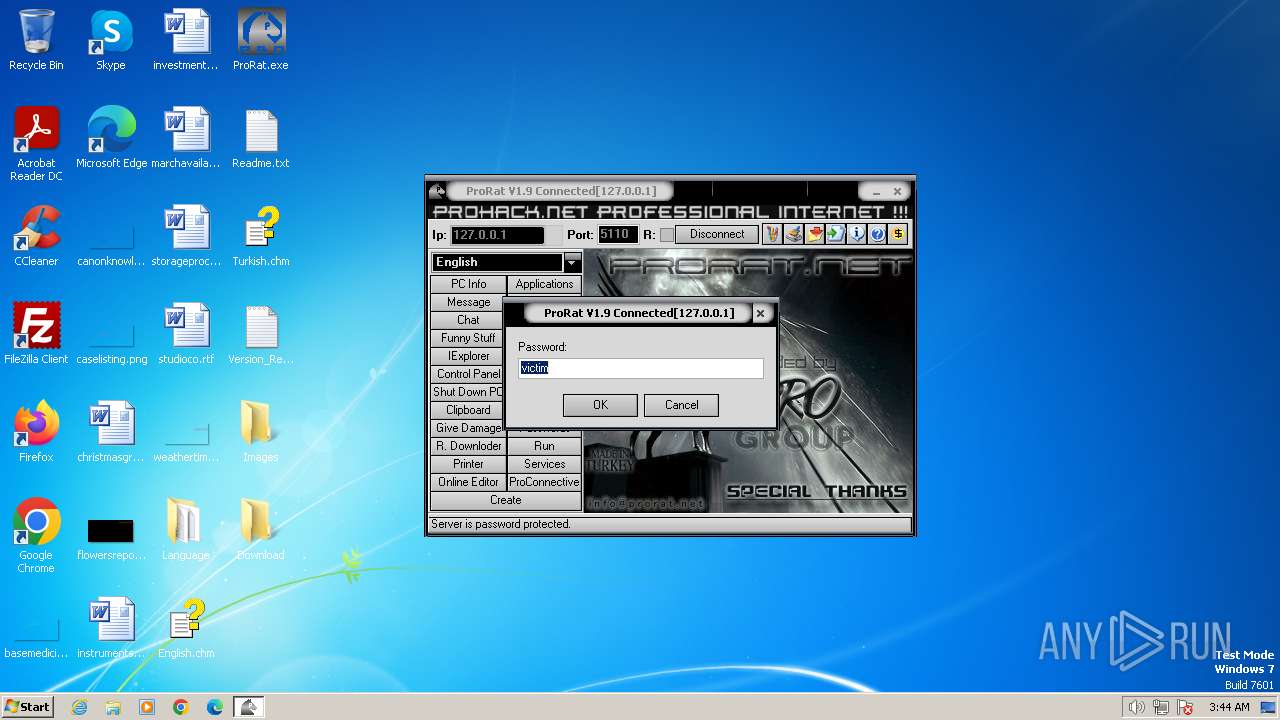Minimize the ProRat main window
The width and height of the screenshot is (1280, 720).
coord(876,192)
